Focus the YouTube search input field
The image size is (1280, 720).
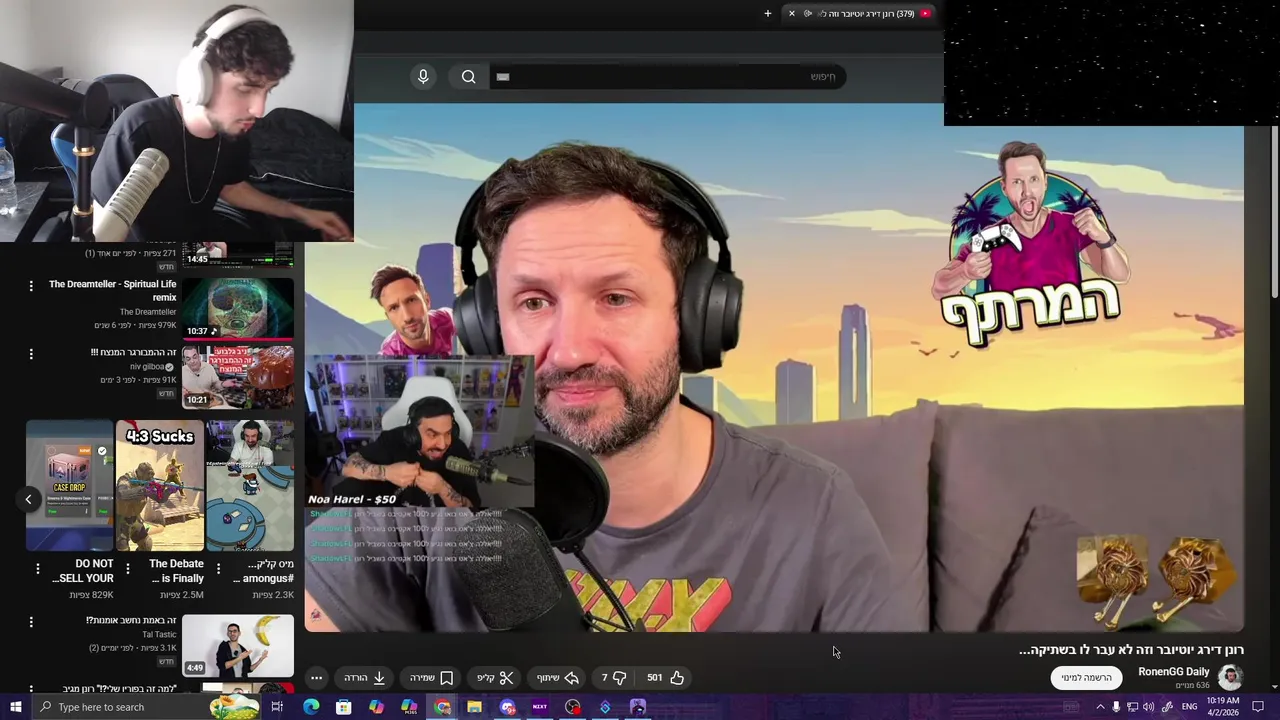pos(667,77)
